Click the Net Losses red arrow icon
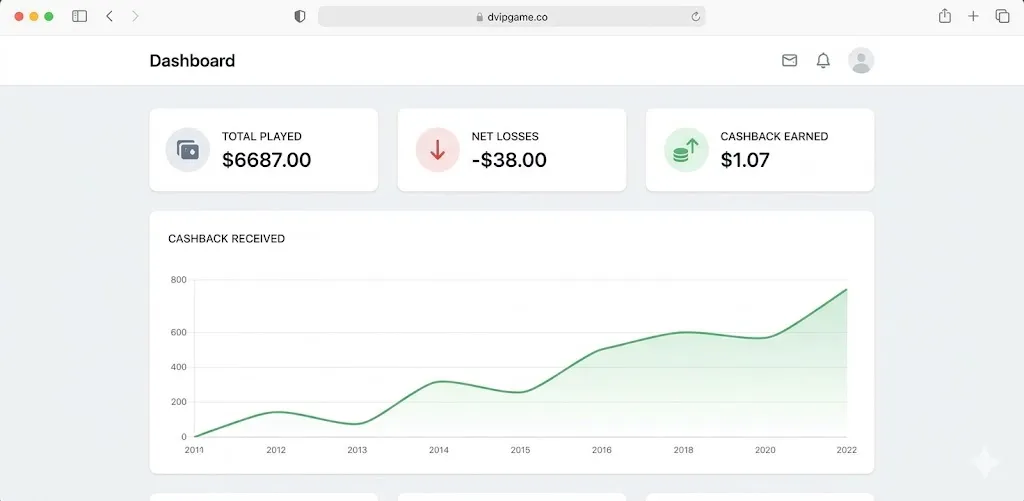Screen dimensions: 1024x501 (x=438, y=150)
